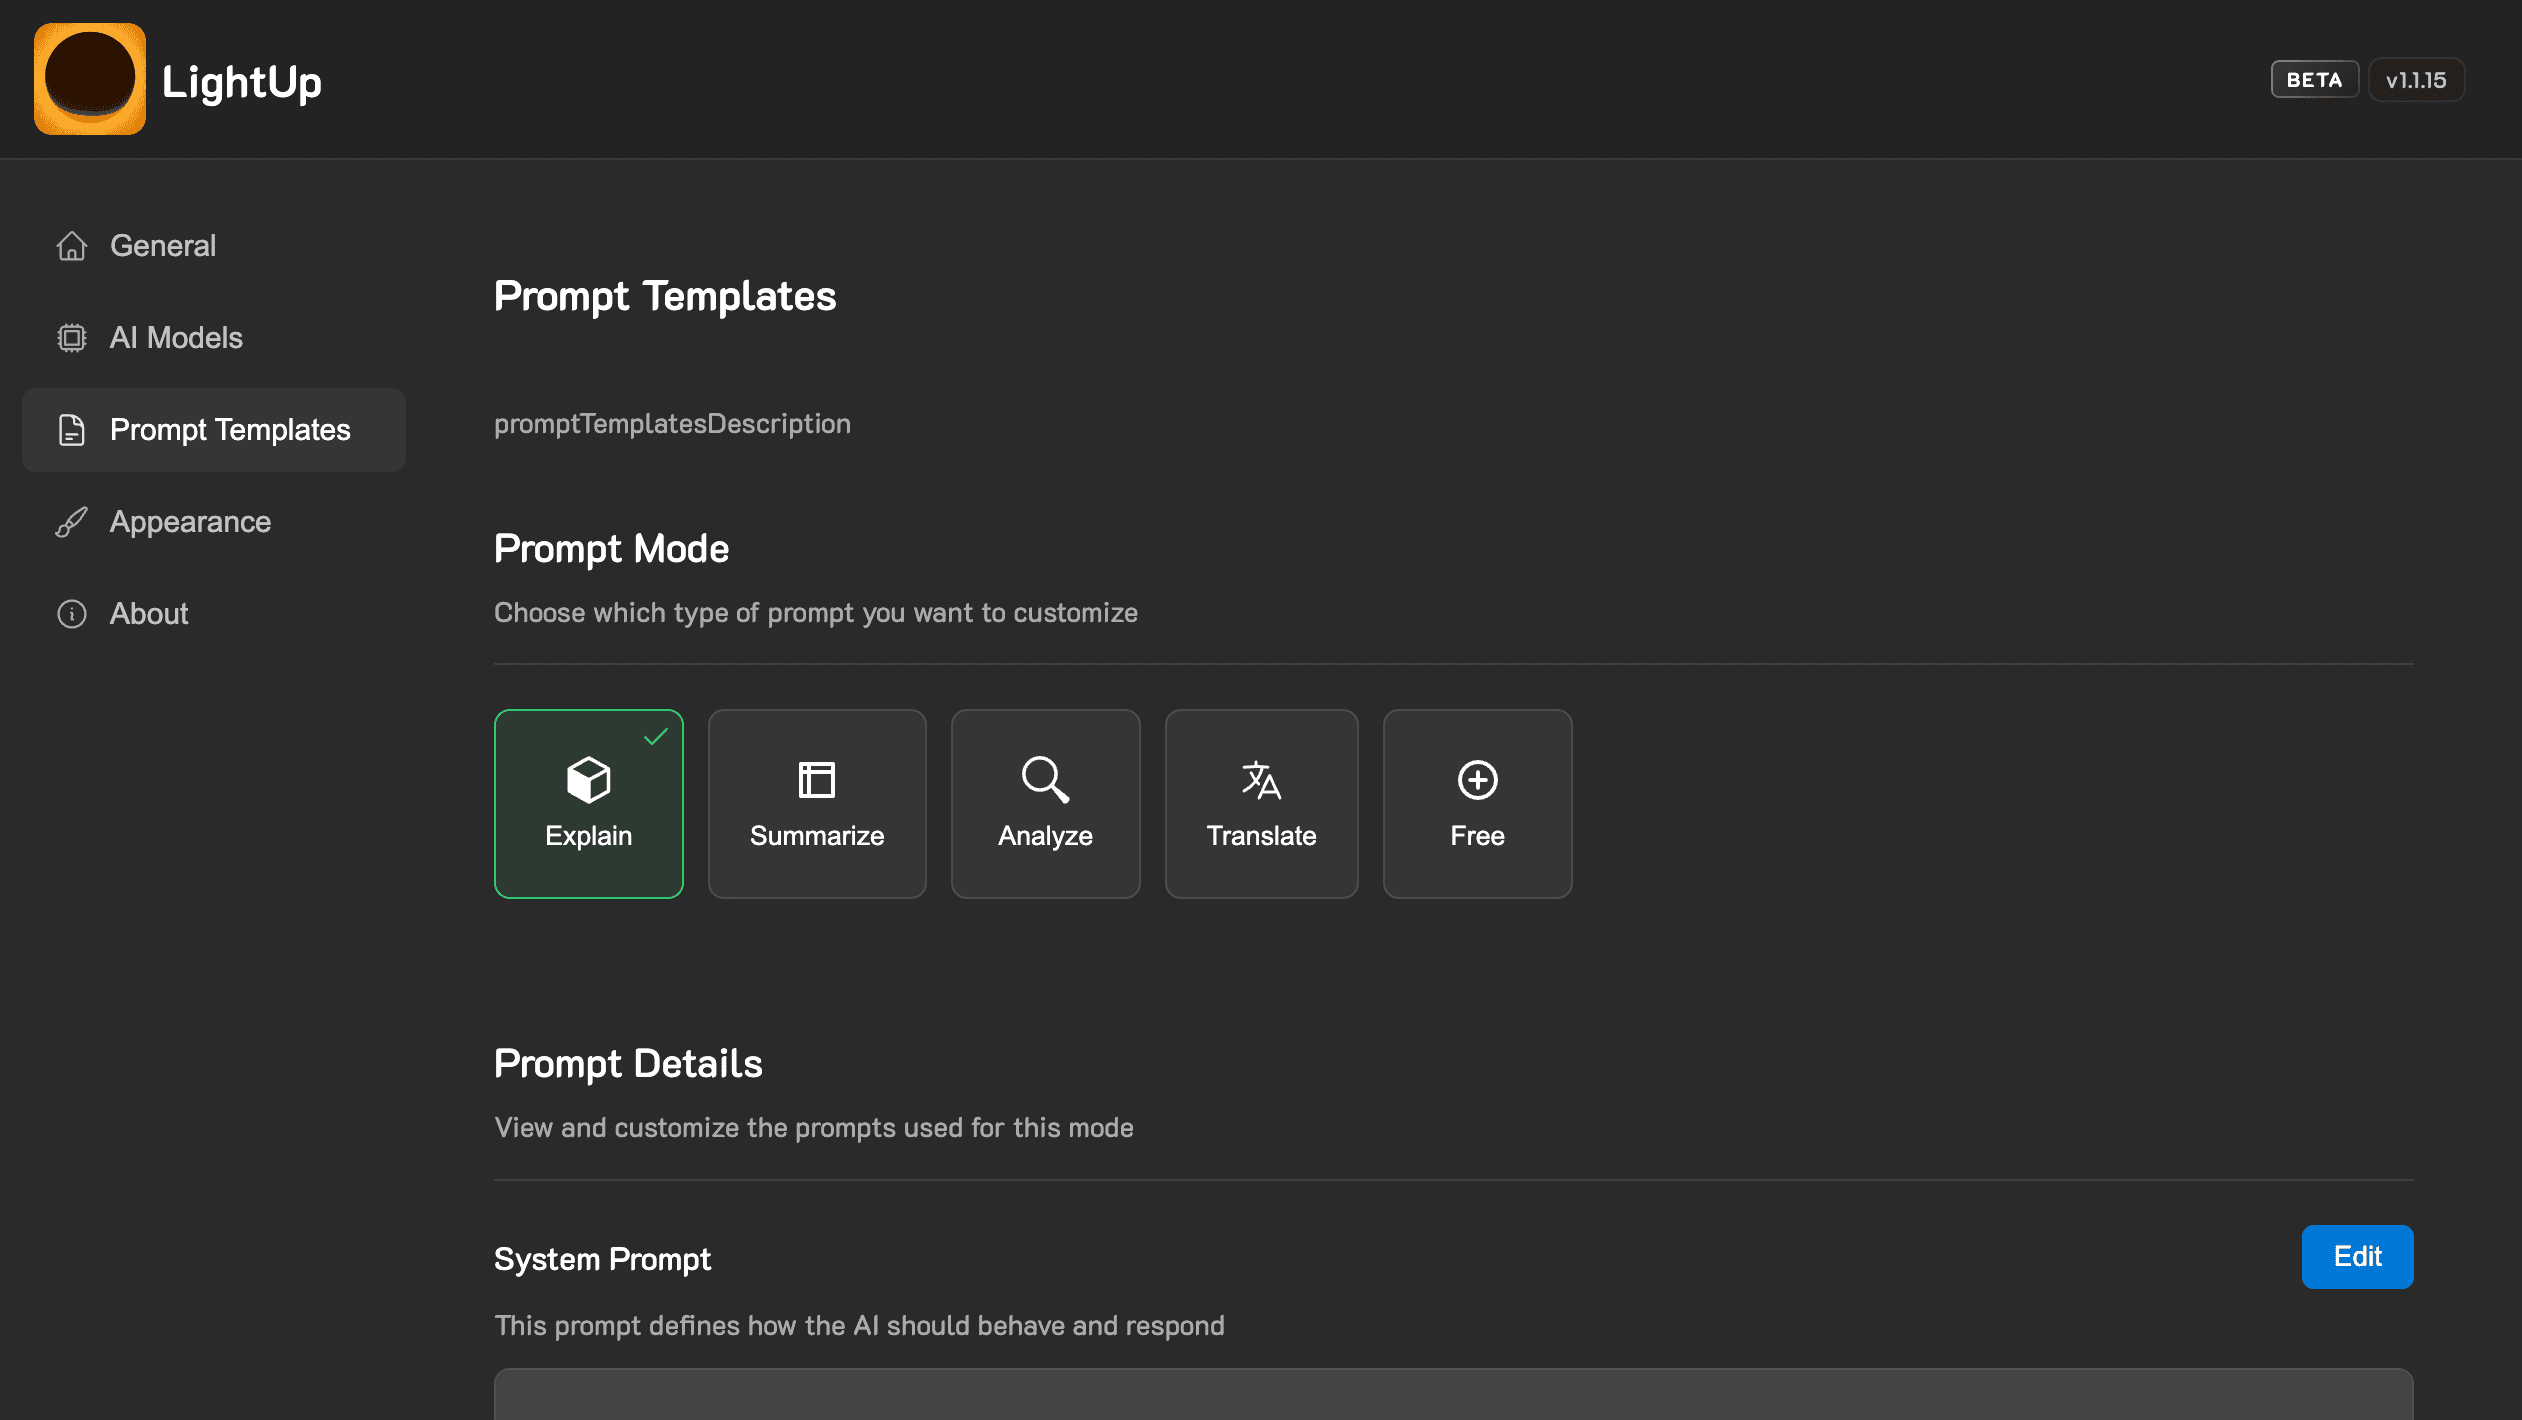Image resolution: width=2522 pixels, height=1420 pixels.
Task: Open the AI Models section
Action: (x=176, y=337)
